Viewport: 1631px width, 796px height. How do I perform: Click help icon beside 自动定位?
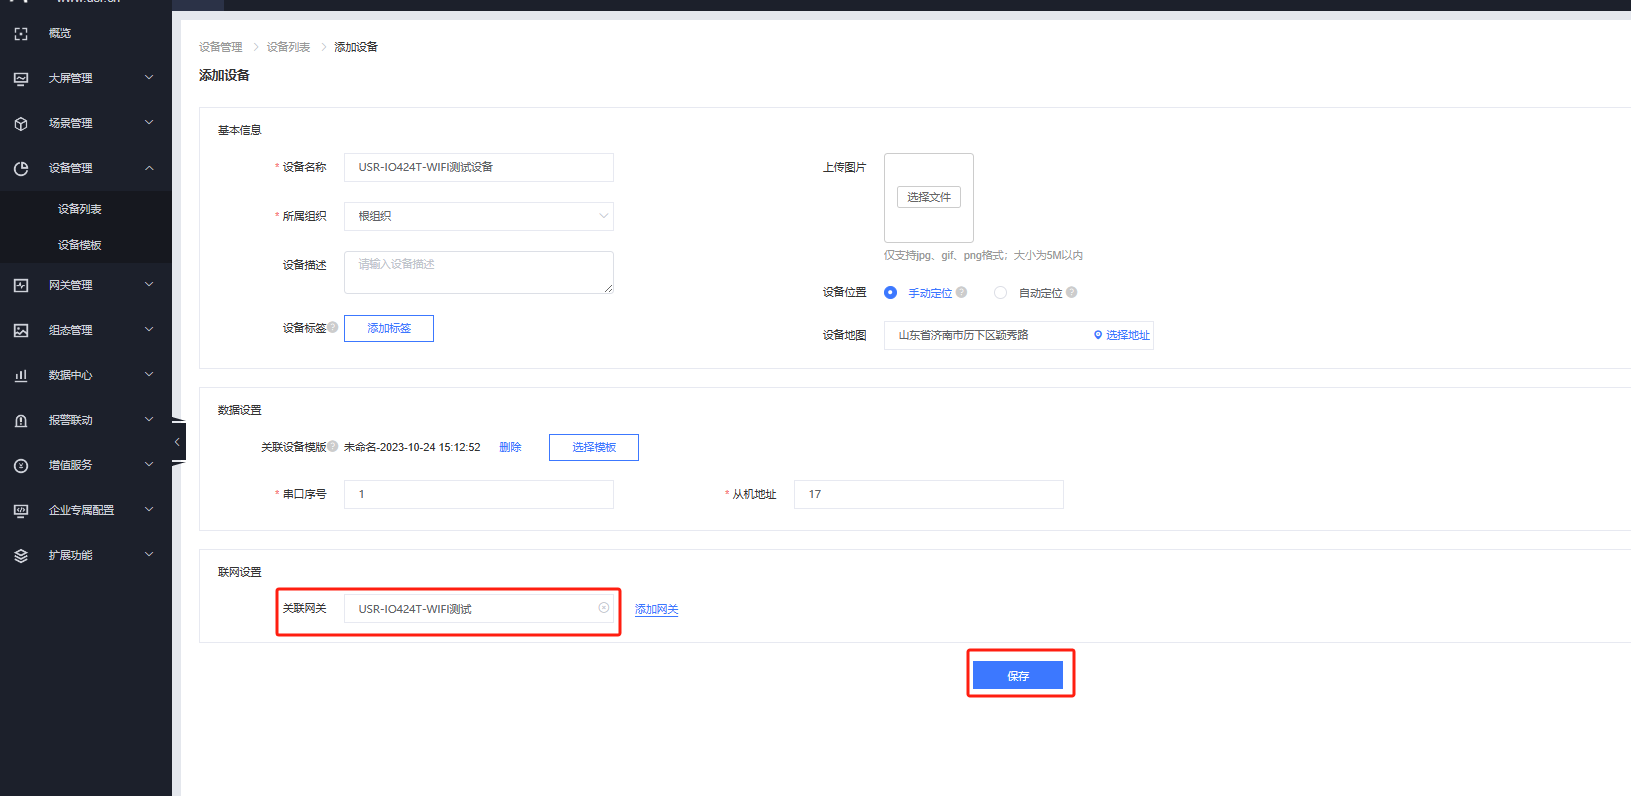tap(1071, 292)
